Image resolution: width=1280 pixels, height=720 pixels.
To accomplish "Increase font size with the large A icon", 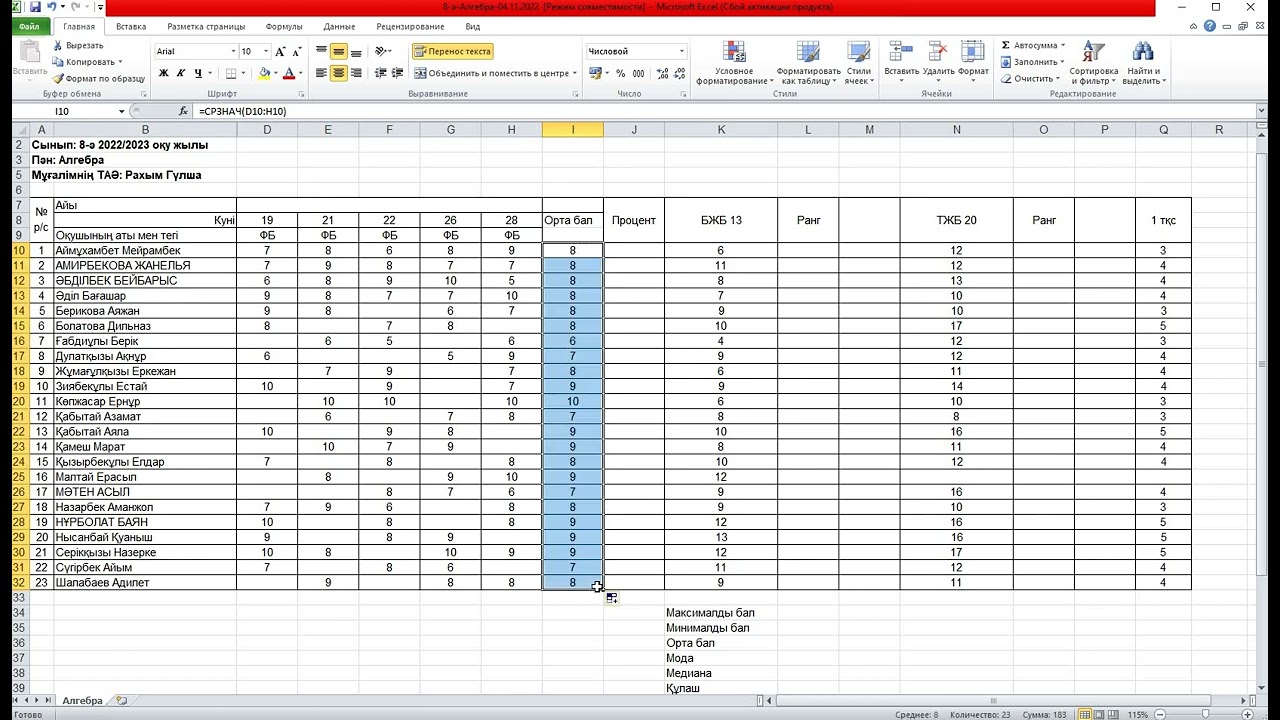I will tap(280, 51).
